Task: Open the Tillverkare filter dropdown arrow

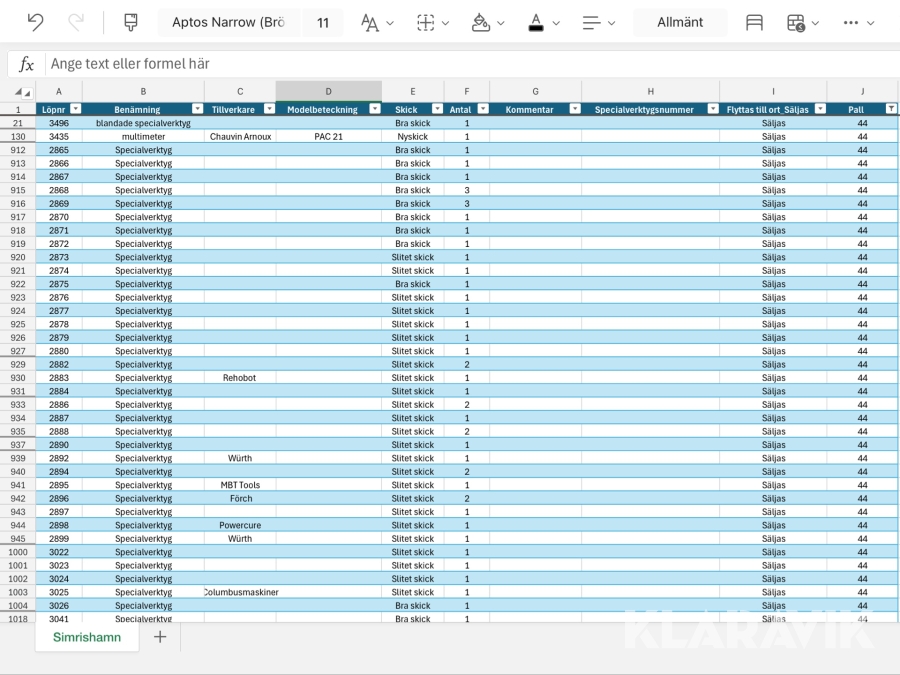Action: (267, 109)
